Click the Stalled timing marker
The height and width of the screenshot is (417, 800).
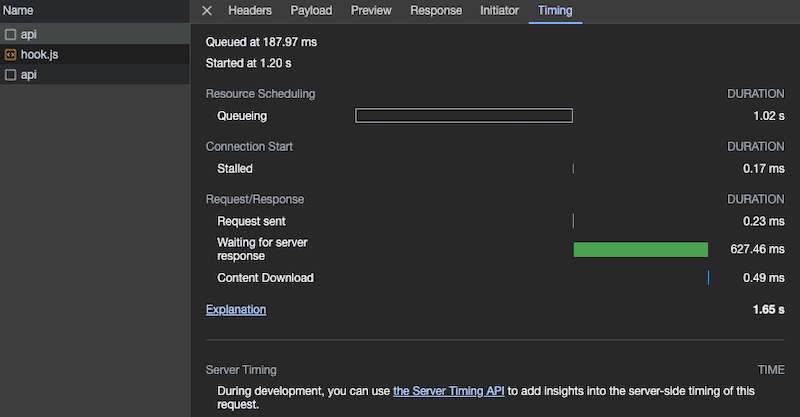[573, 169]
